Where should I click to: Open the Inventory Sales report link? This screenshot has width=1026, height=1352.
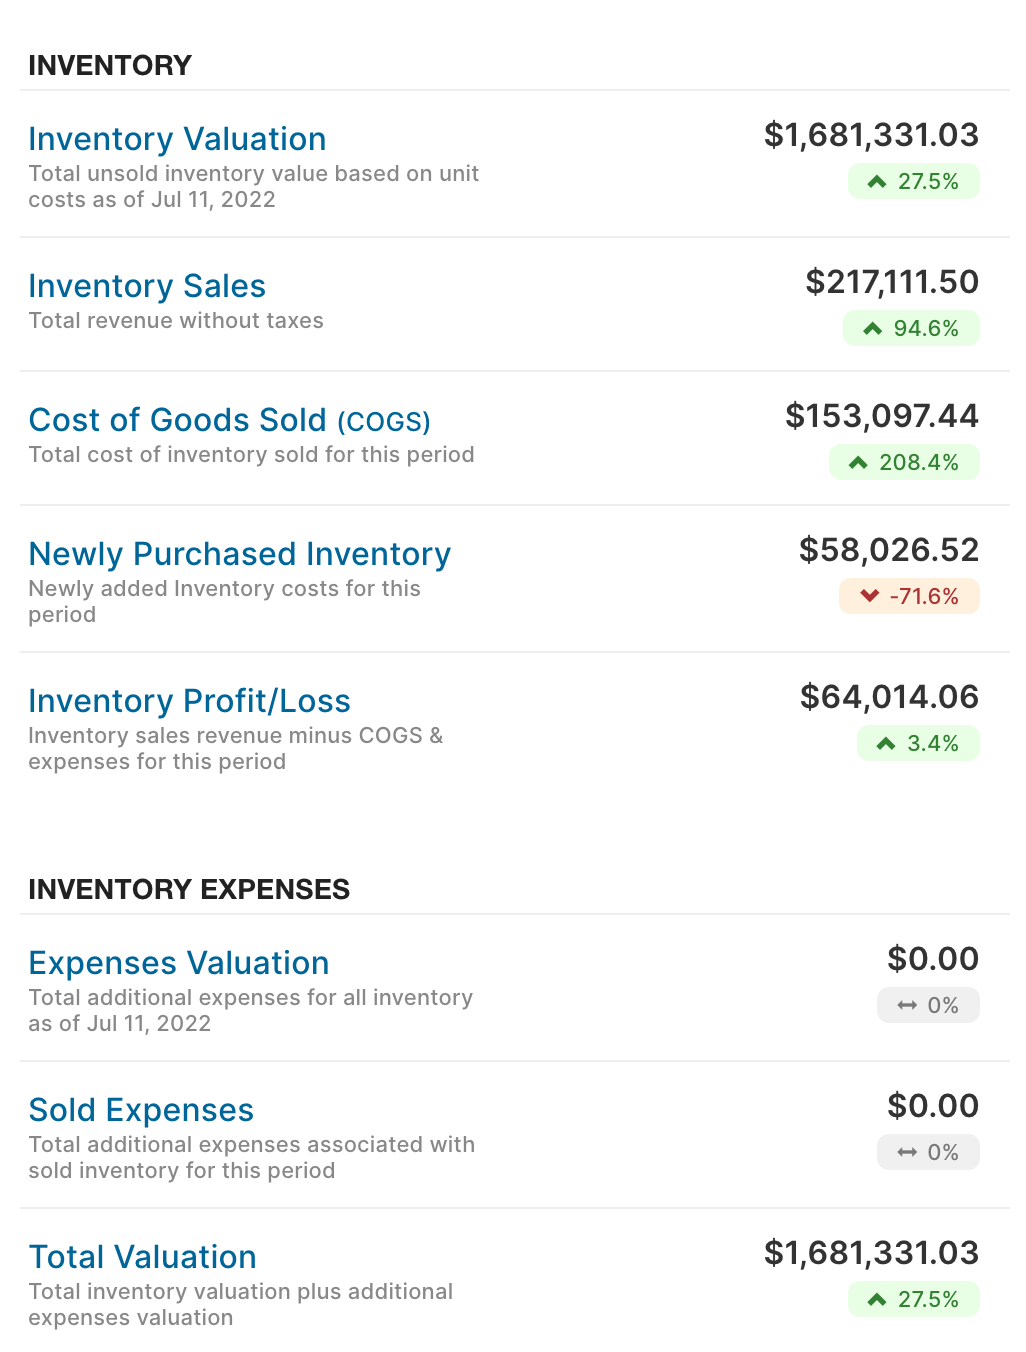point(147,286)
